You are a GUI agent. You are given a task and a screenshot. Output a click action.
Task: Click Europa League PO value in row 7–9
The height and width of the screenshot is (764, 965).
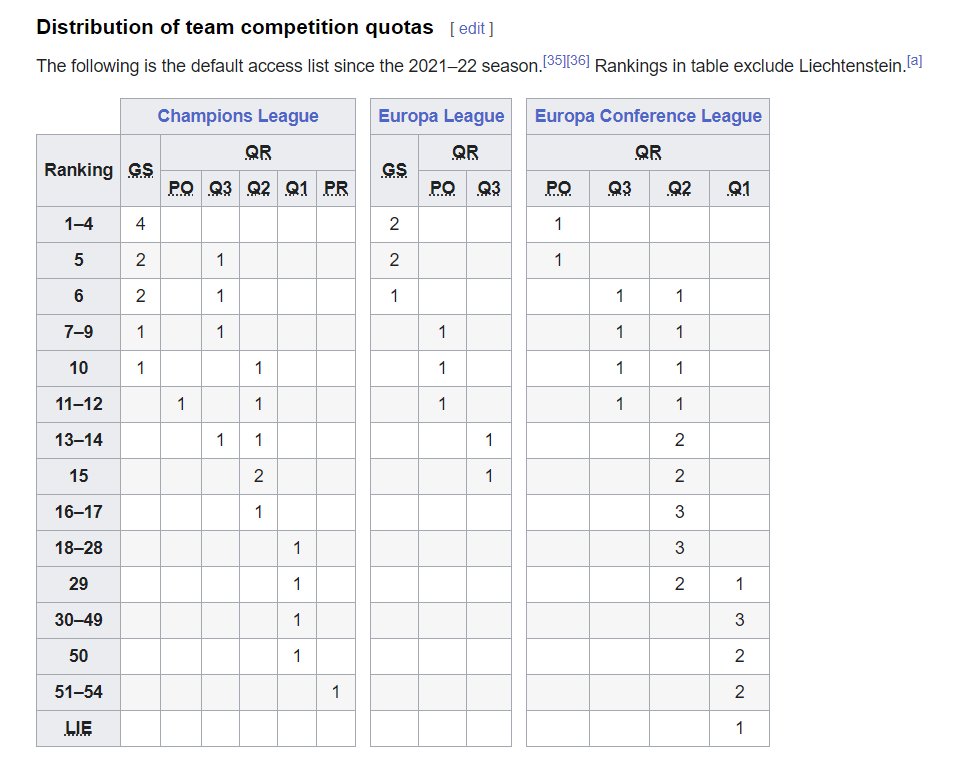(442, 332)
